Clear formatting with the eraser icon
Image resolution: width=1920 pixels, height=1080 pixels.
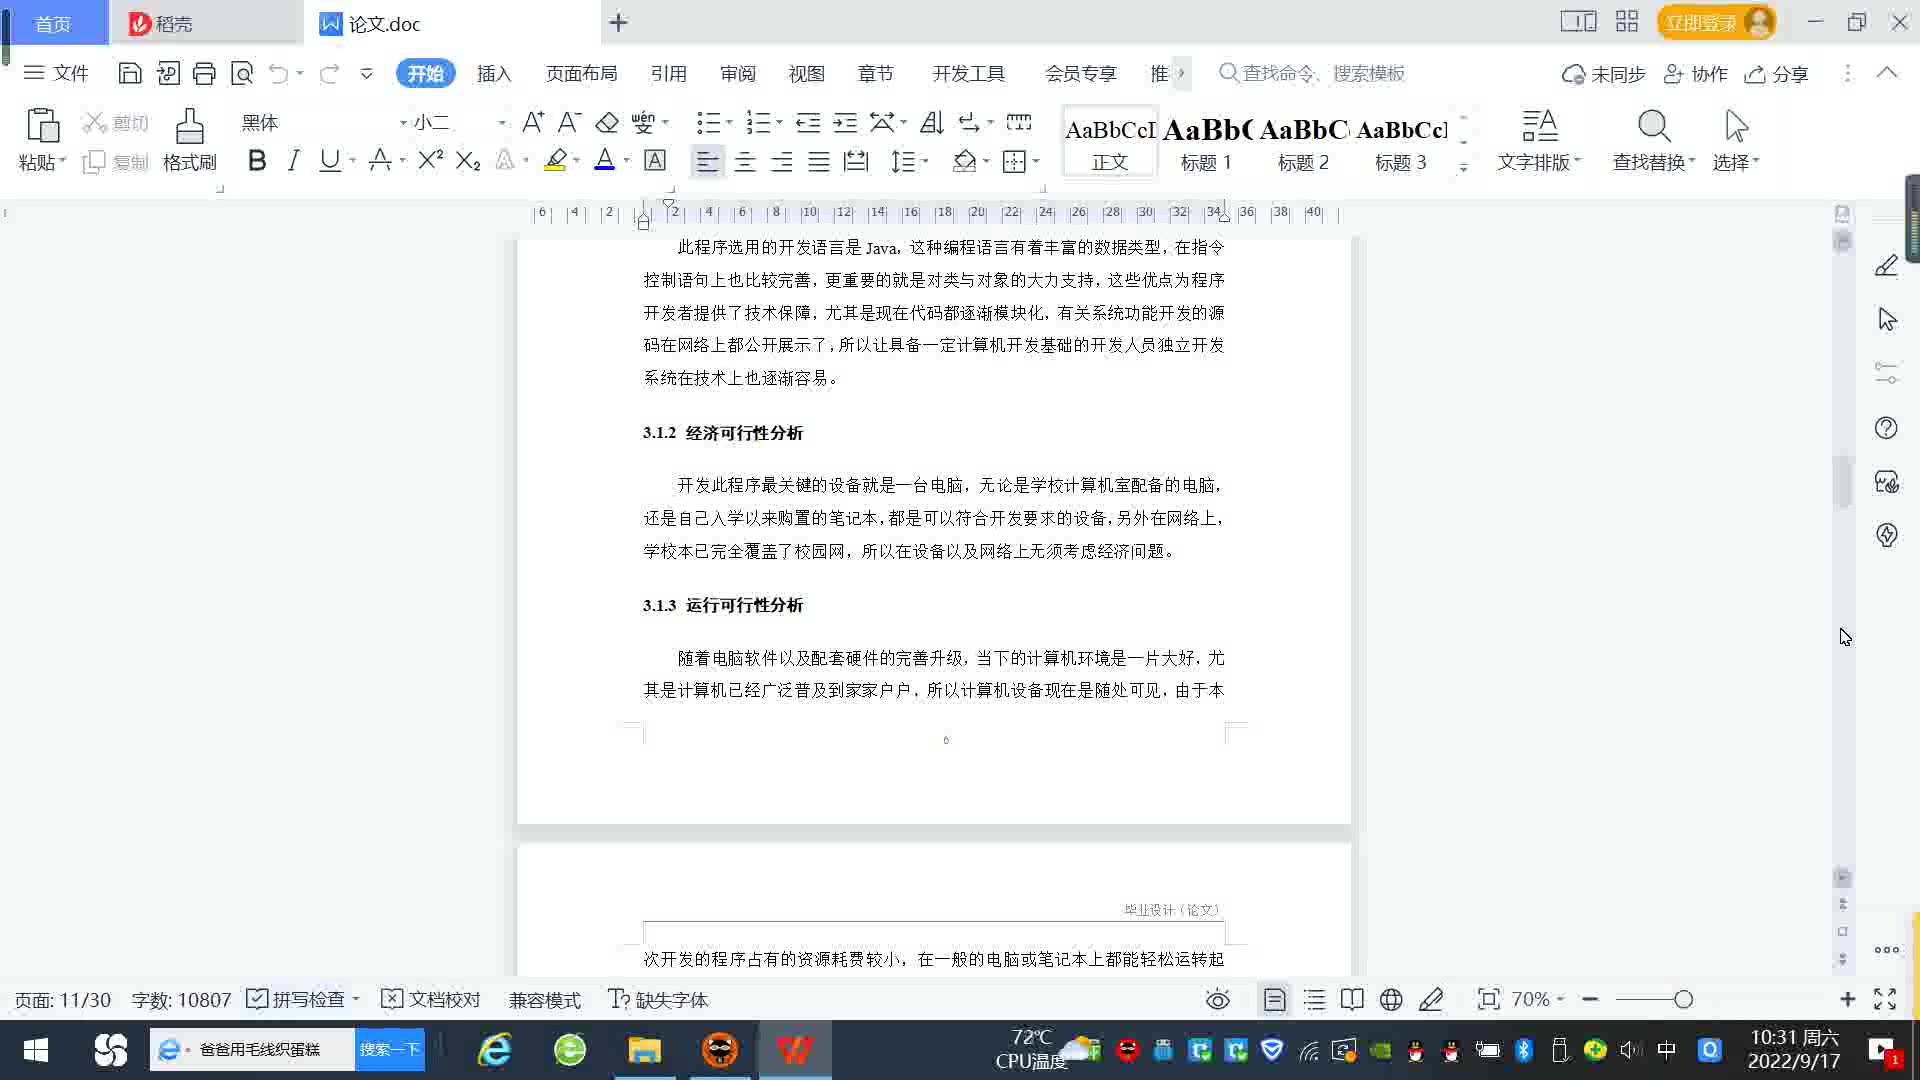point(607,122)
